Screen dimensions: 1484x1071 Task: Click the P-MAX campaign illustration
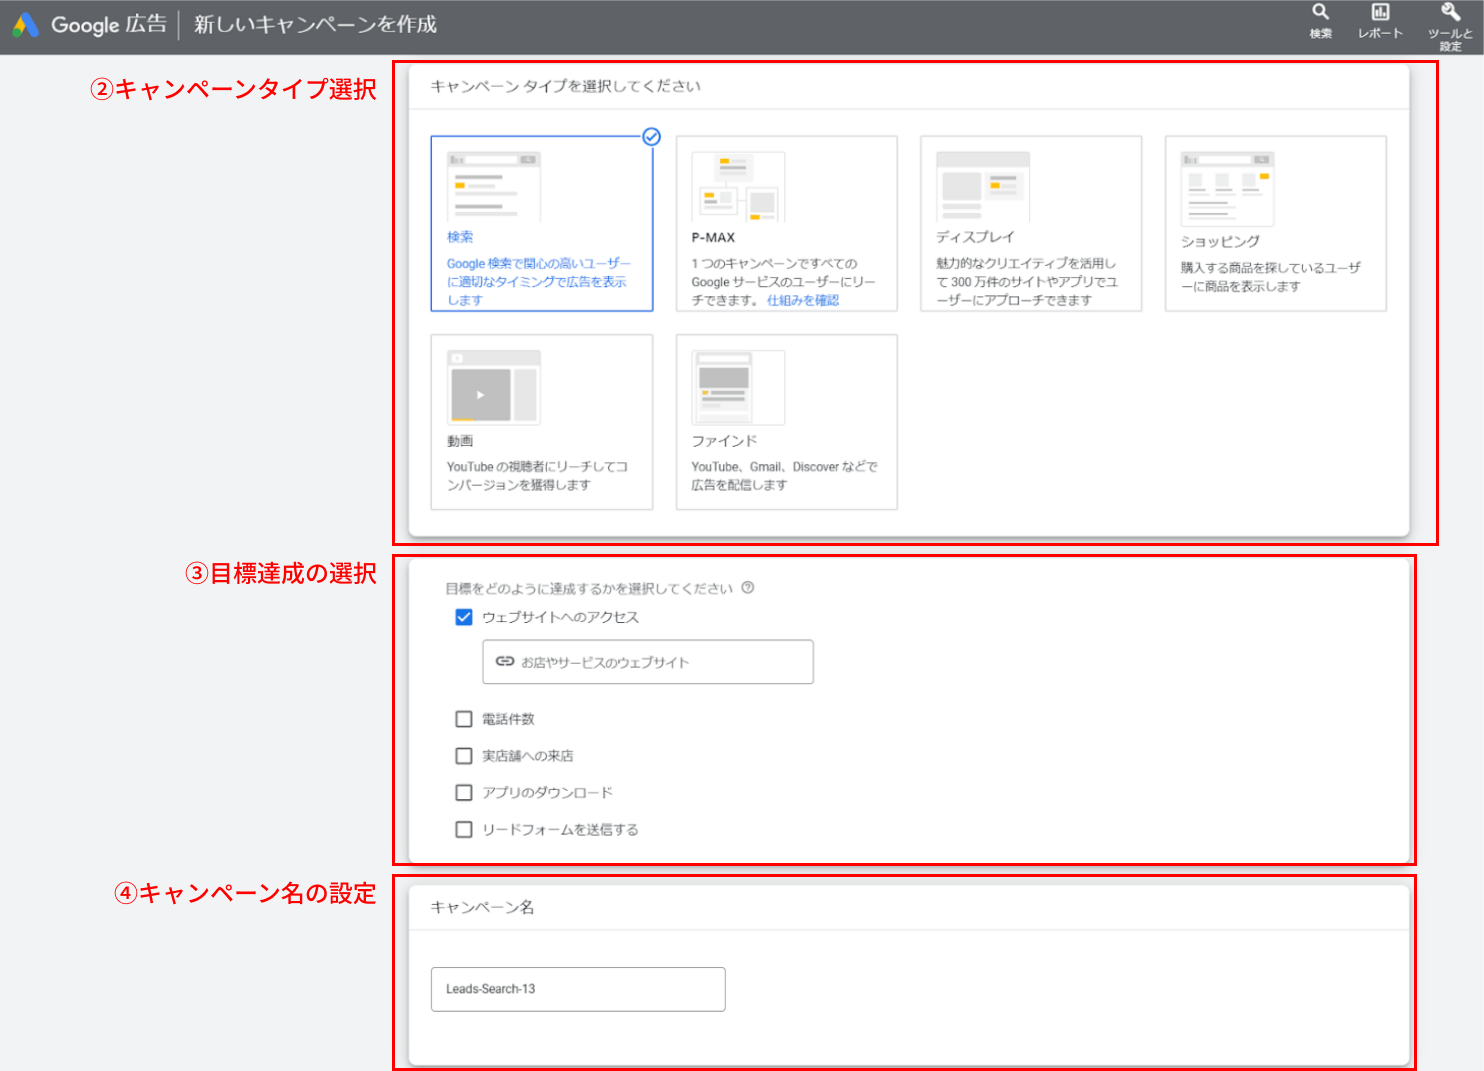pyautogui.click(x=738, y=186)
